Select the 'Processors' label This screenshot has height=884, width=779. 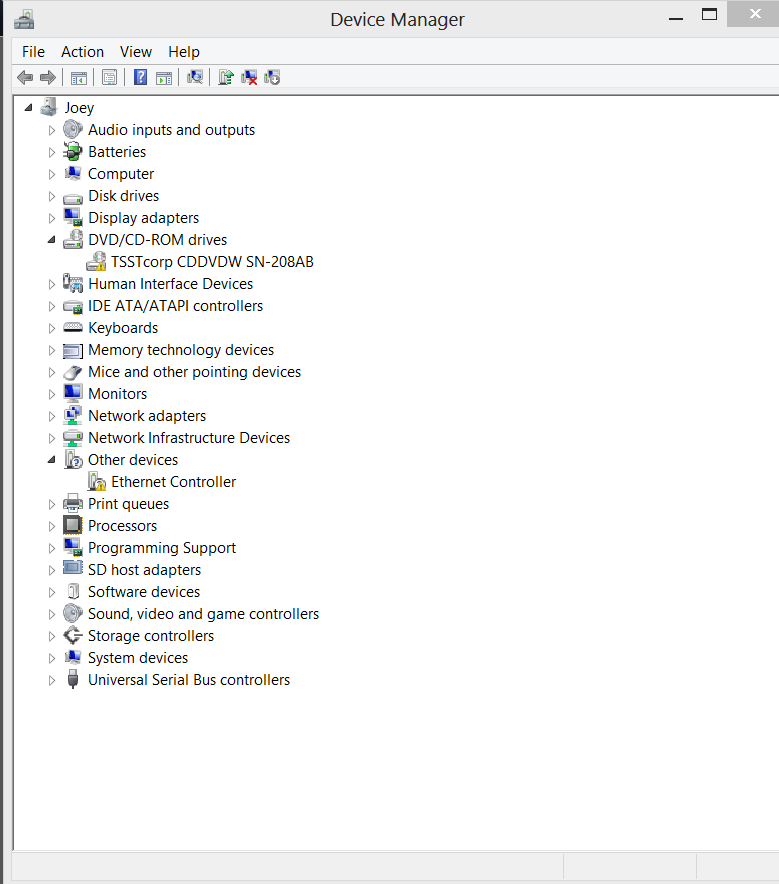tap(122, 525)
